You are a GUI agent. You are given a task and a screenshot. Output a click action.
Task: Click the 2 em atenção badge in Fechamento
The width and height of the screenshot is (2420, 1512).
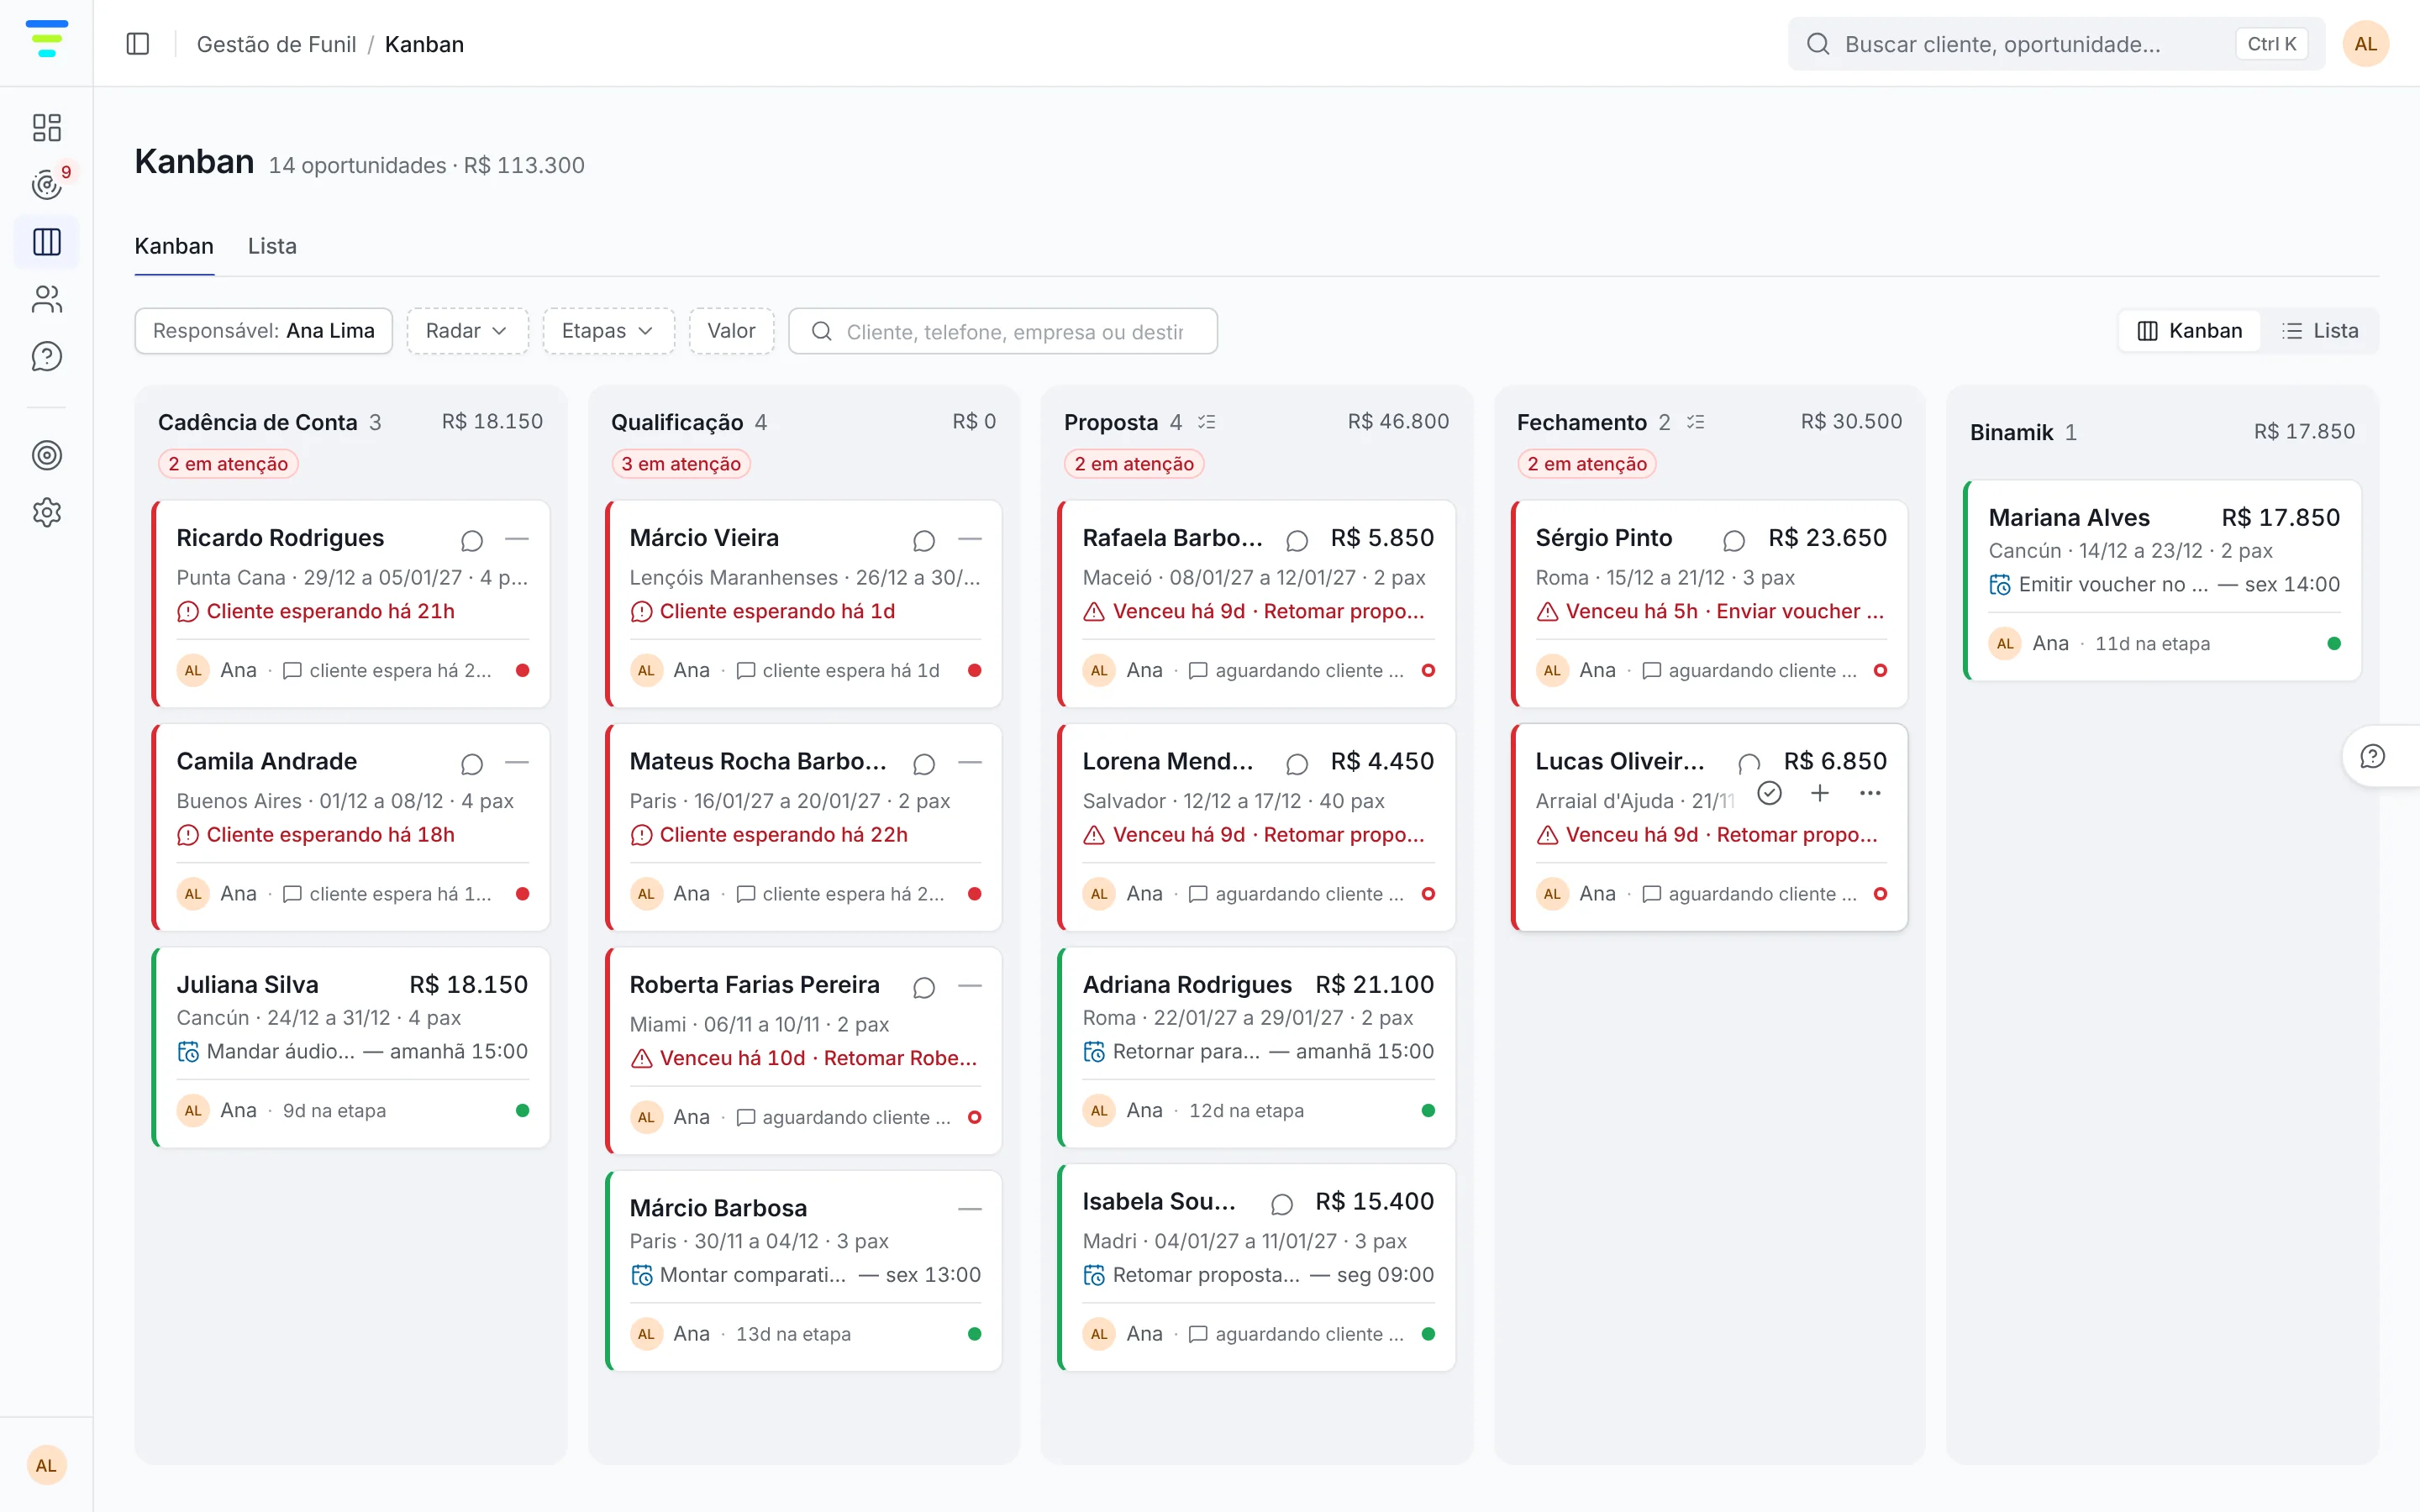point(1587,464)
